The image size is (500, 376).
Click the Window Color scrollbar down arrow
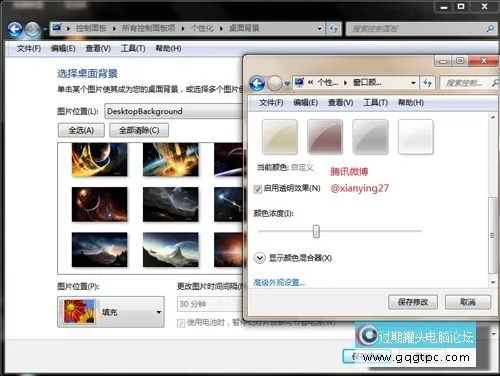[493, 283]
